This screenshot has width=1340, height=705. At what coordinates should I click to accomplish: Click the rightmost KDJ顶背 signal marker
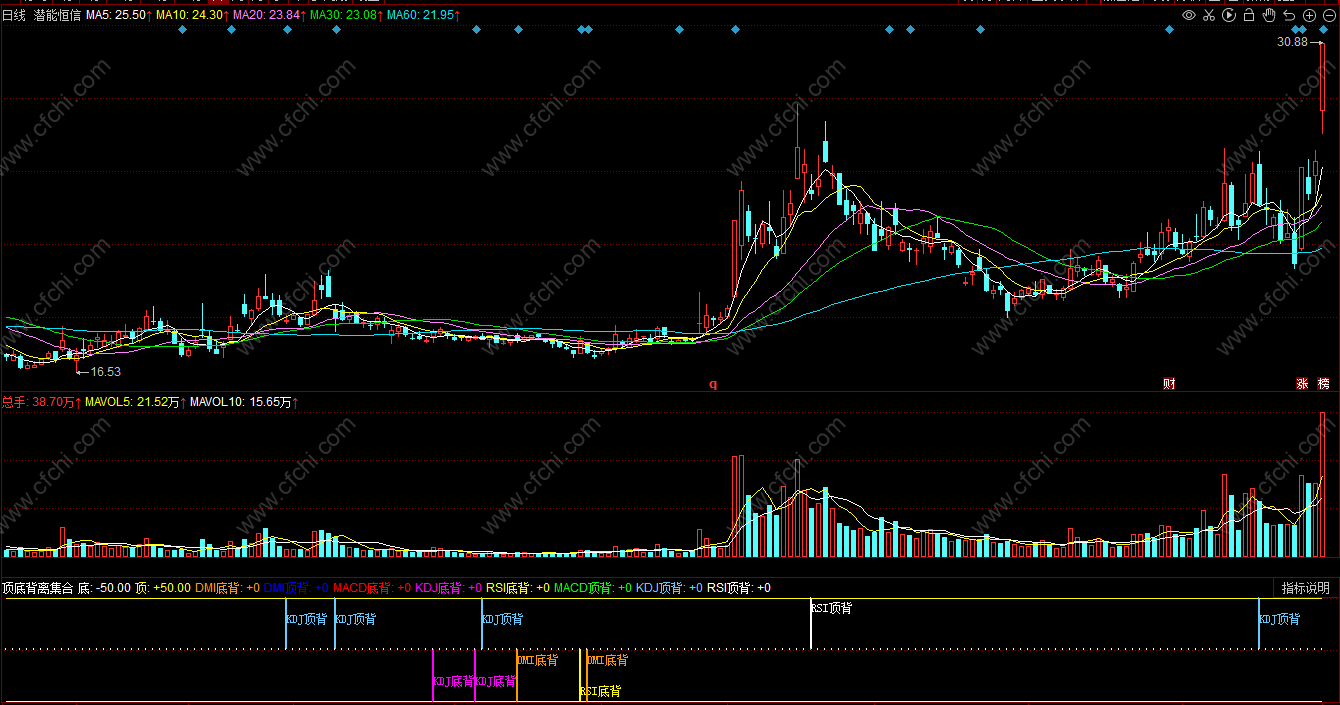1280,620
